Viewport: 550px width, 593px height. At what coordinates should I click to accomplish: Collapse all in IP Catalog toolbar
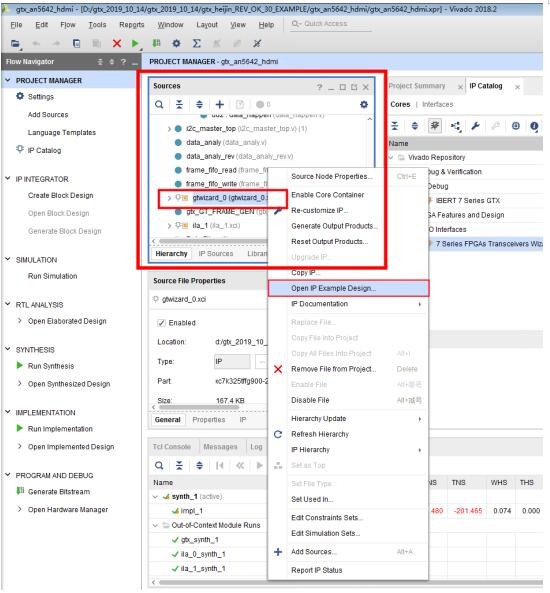(x=395, y=126)
